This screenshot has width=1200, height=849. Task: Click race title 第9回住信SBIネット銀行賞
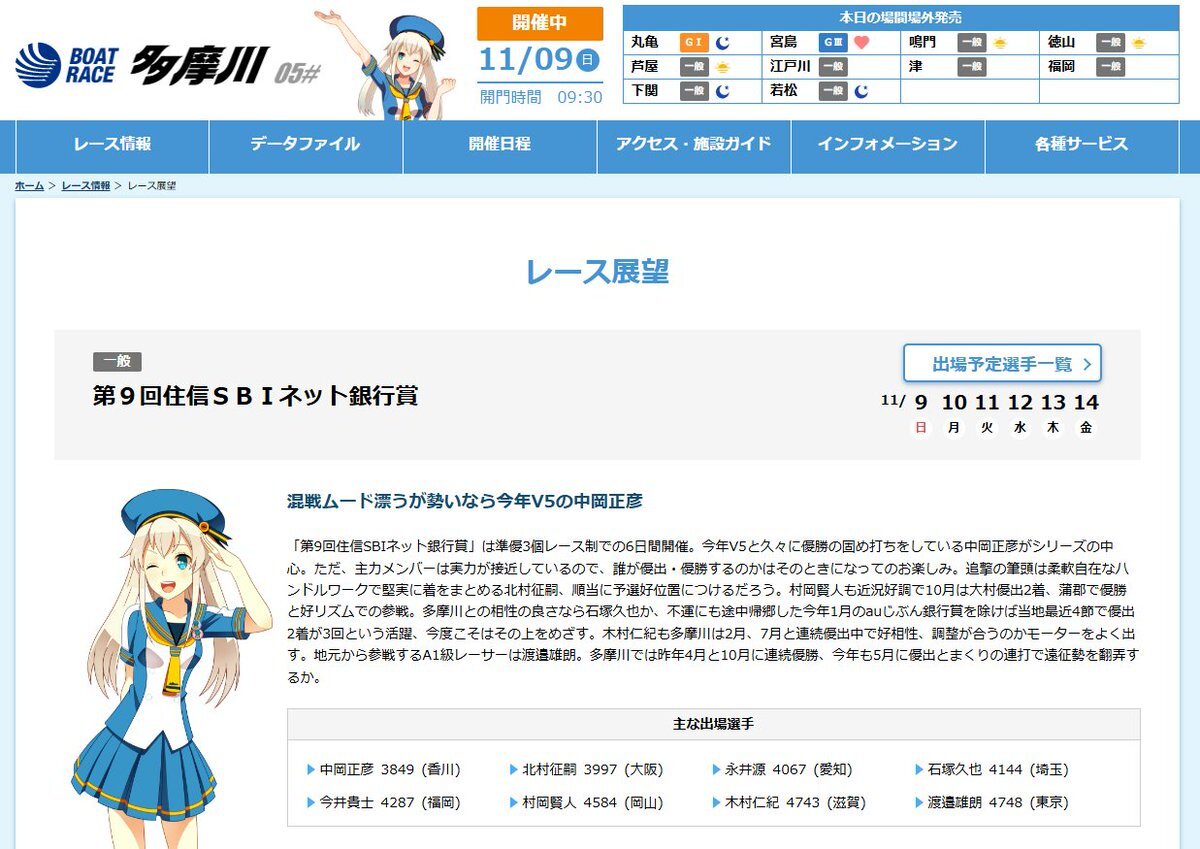(256, 396)
